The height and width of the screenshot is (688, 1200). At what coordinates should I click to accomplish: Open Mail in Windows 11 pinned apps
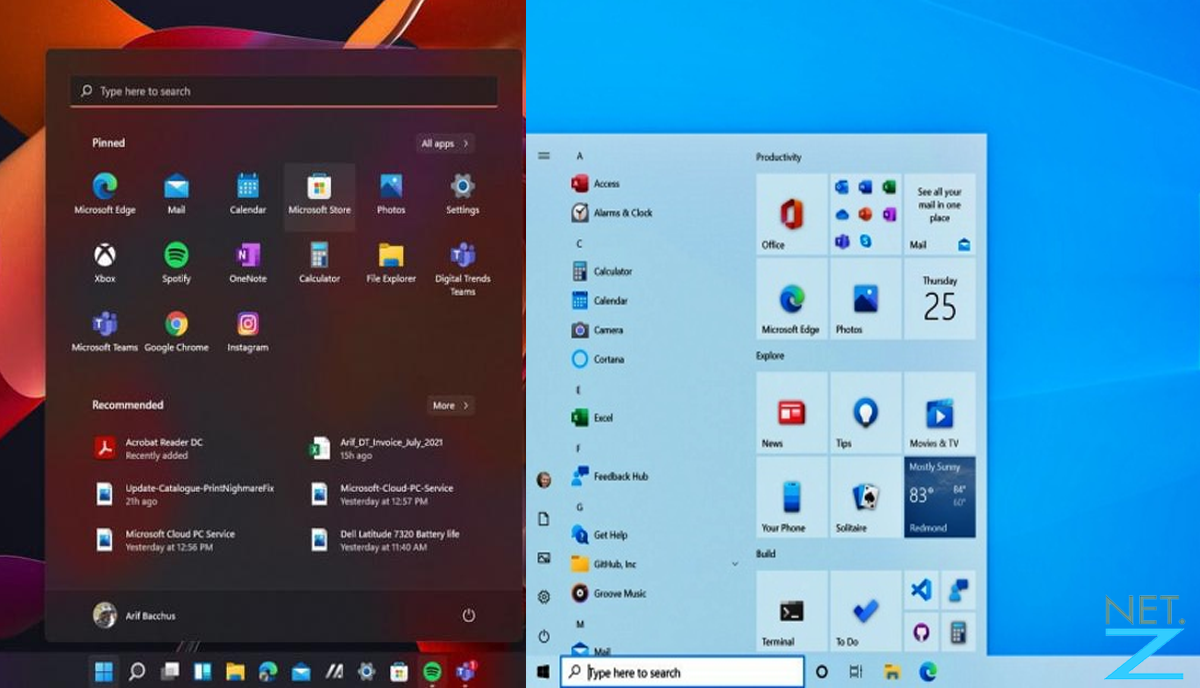click(177, 194)
